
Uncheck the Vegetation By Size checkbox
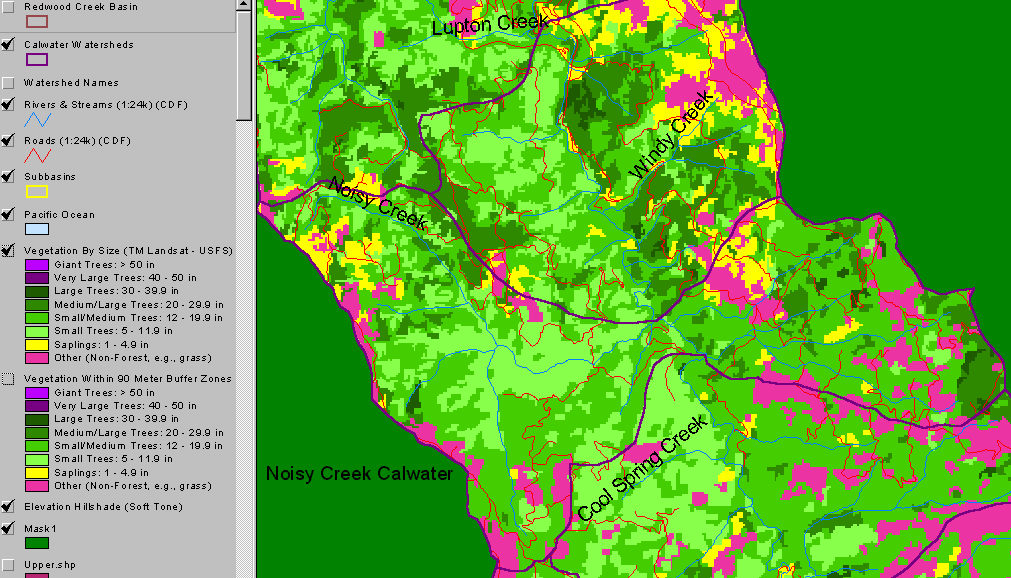[8, 250]
